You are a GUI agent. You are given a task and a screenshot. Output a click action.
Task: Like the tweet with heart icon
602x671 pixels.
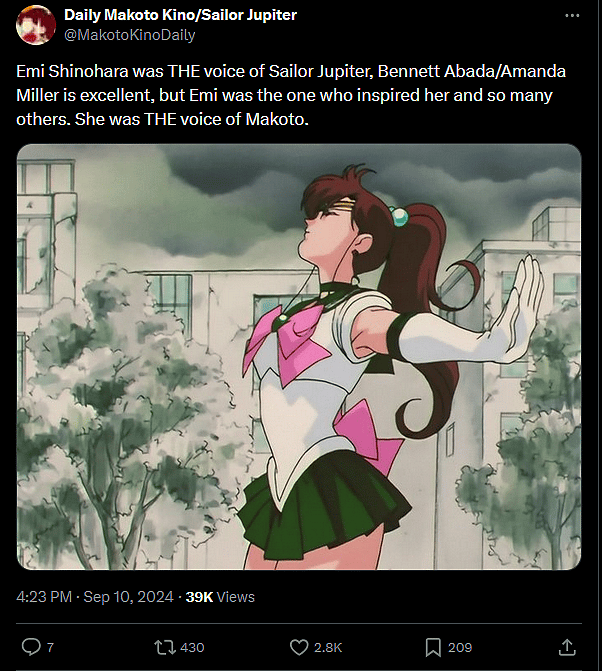tap(299, 647)
